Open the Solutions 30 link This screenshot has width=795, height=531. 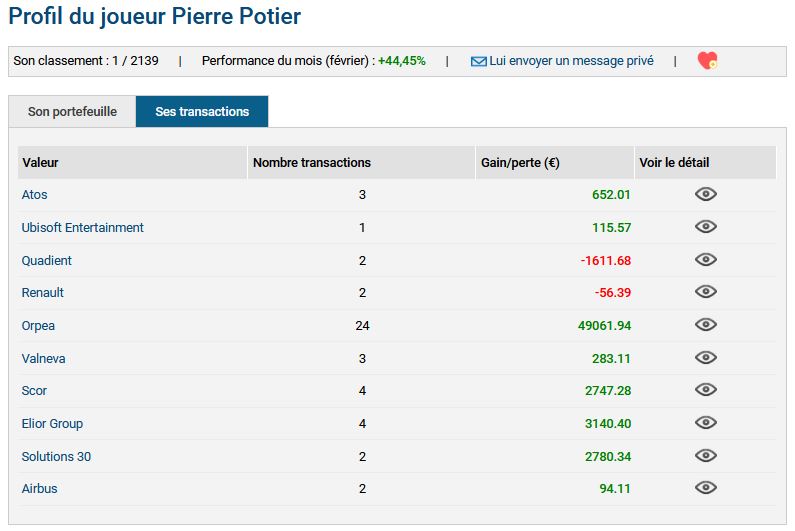coord(56,457)
